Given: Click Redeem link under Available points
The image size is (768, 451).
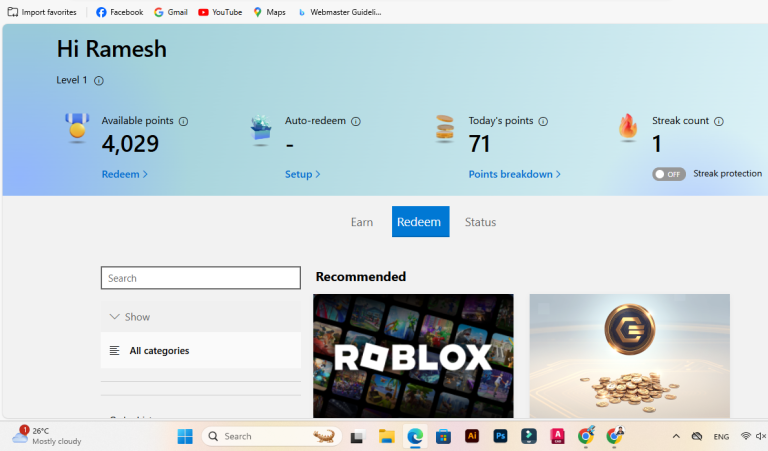Looking at the screenshot, I should (x=124, y=174).
